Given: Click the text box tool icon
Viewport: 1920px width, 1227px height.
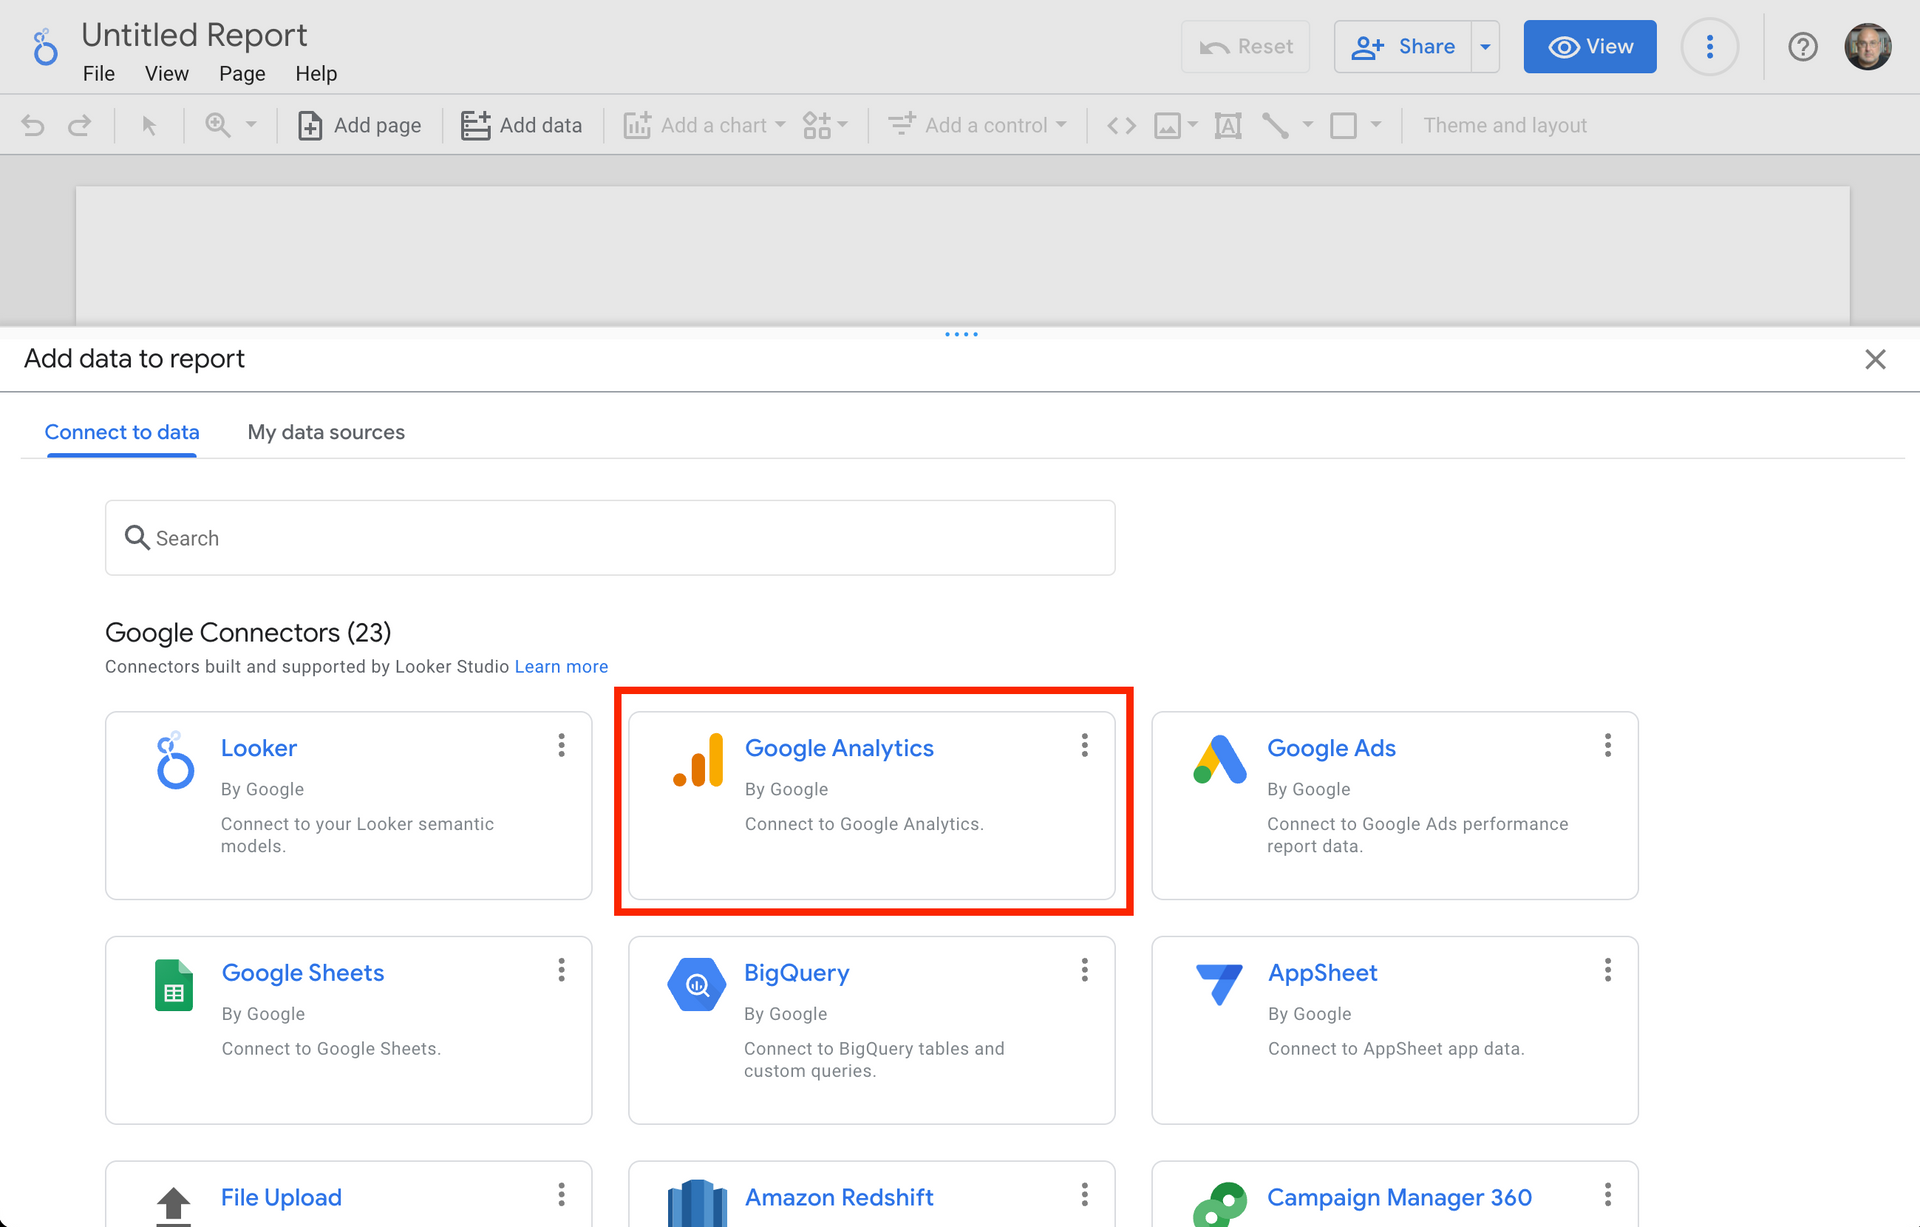Looking at the screenshot, I should point(1228,125).
